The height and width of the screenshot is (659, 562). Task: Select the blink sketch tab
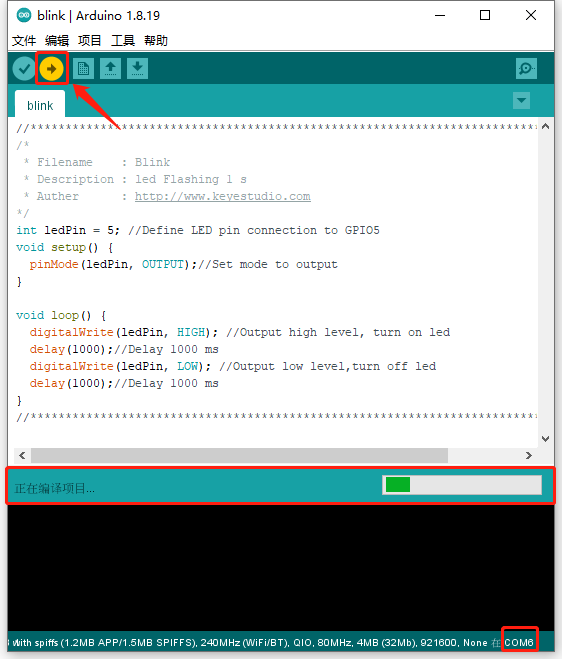[40, 105]
